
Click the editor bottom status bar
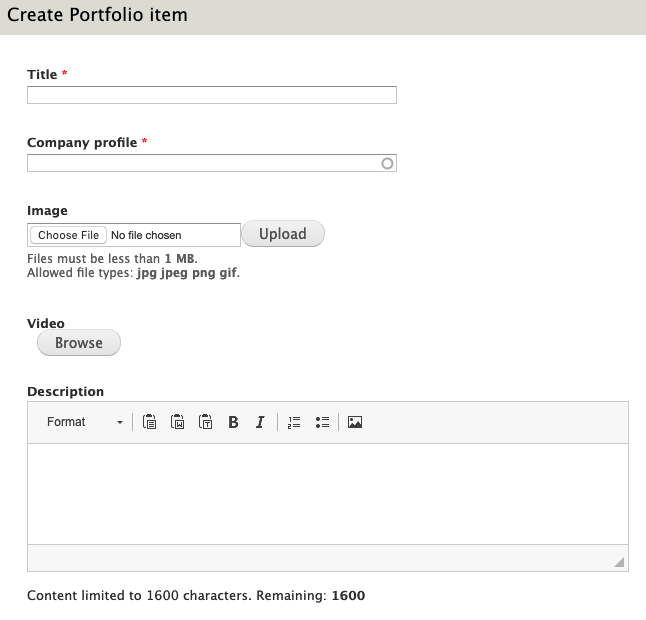coord(328,558)
